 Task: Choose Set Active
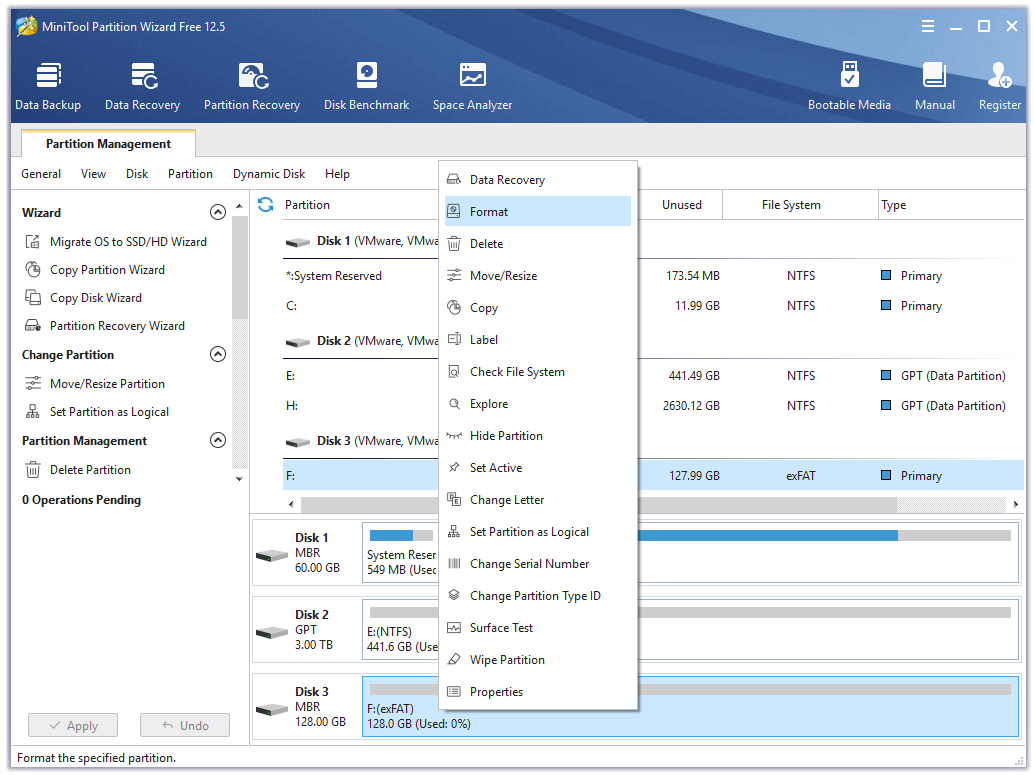(538, 468)
